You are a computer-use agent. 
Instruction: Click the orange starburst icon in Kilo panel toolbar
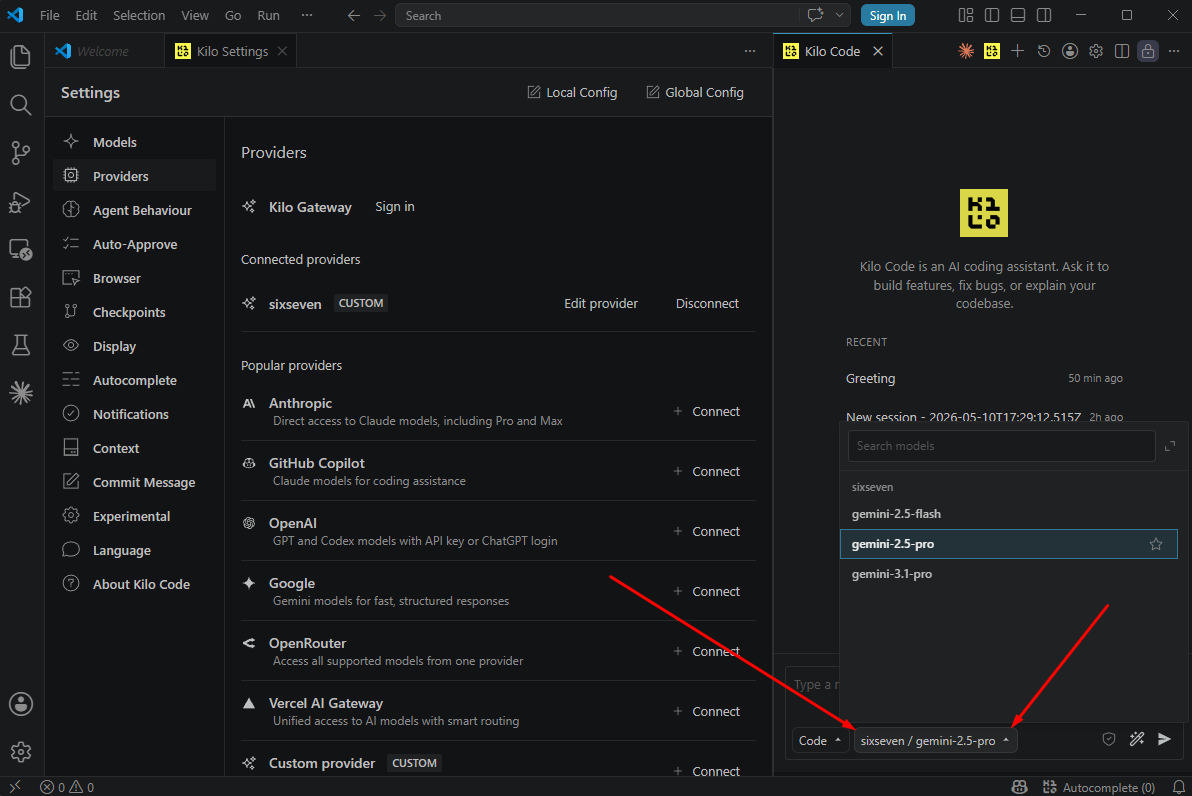pos(965,51)
